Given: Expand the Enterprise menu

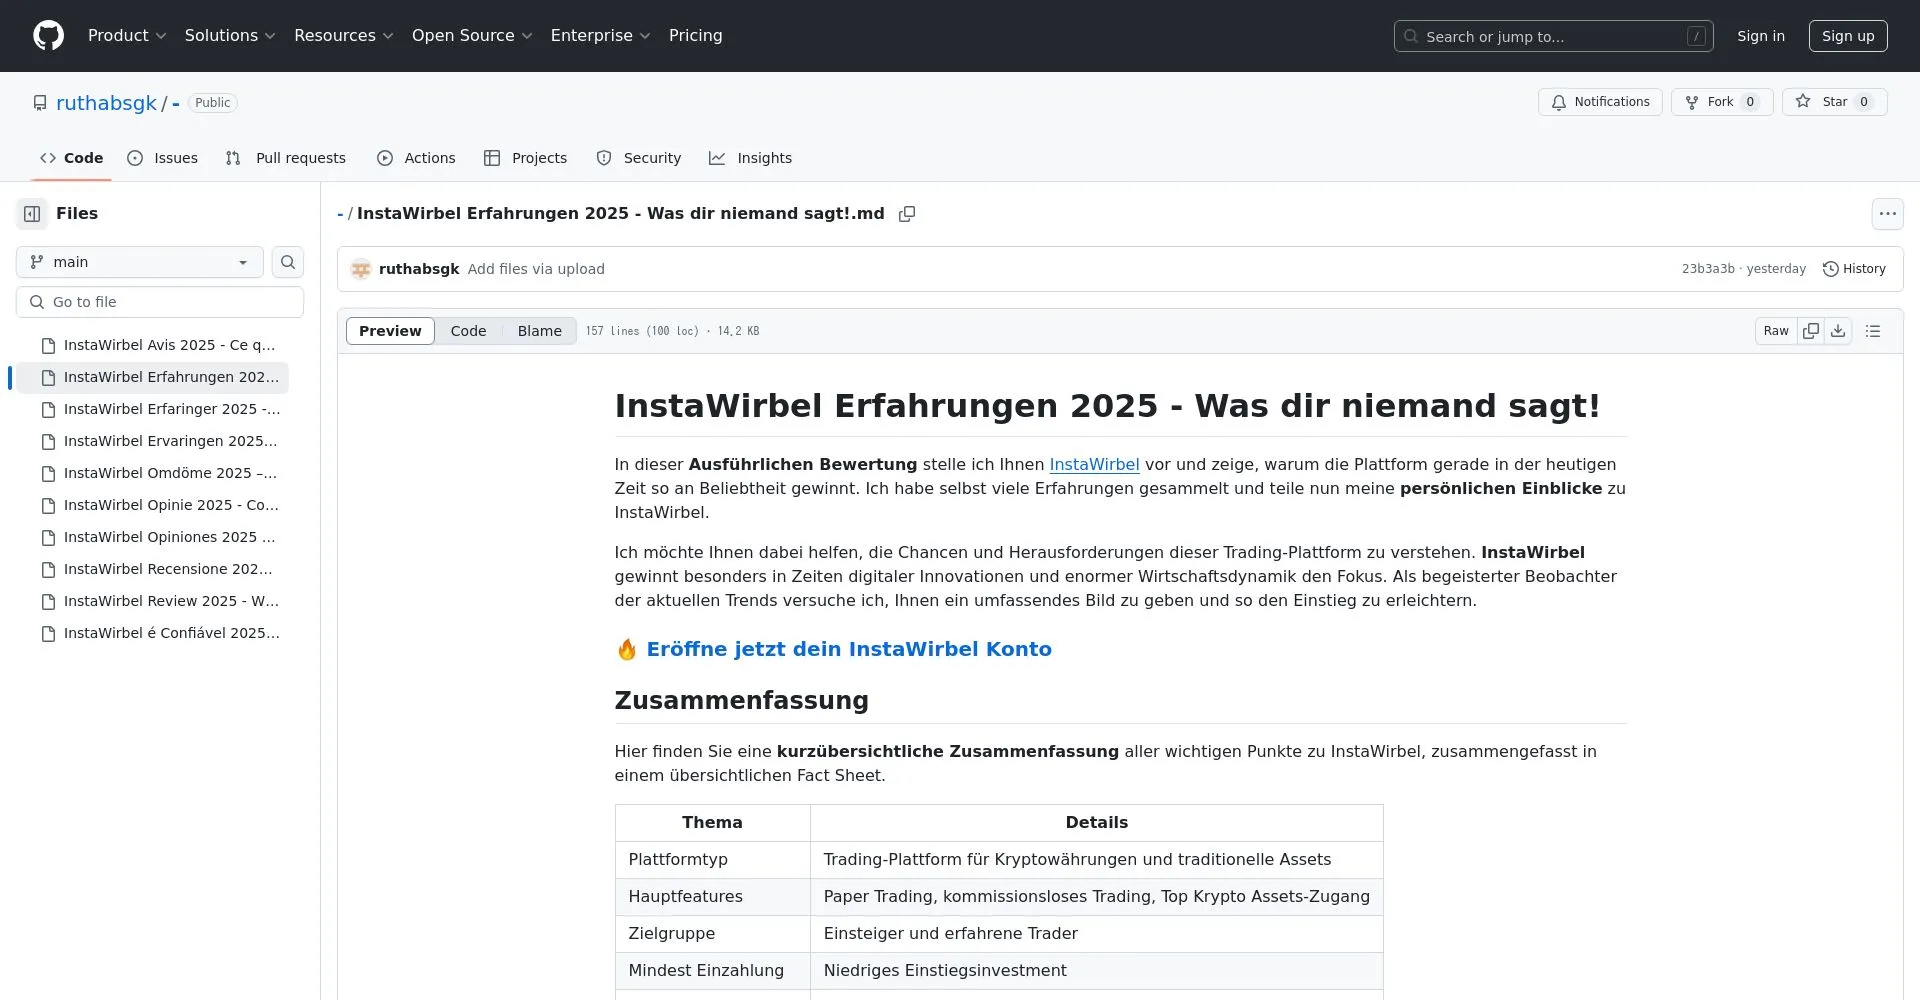Looking at the screenshot, I should [x=600, y=36].
